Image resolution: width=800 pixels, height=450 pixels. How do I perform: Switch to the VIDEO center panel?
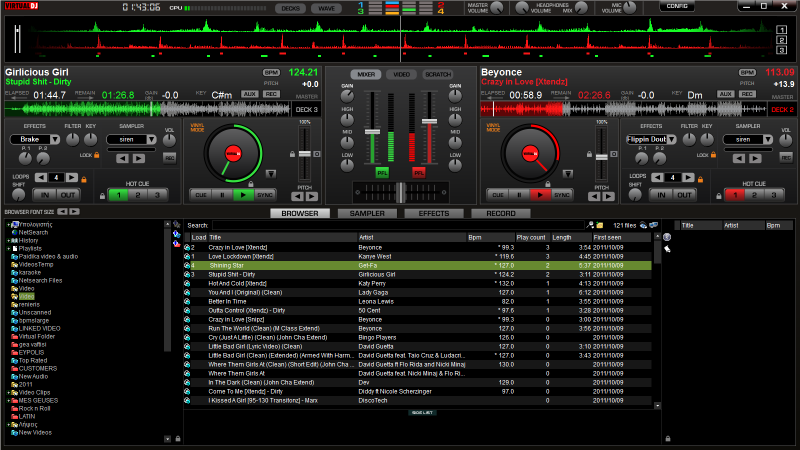pyautogui.click(x=402, y=74)
